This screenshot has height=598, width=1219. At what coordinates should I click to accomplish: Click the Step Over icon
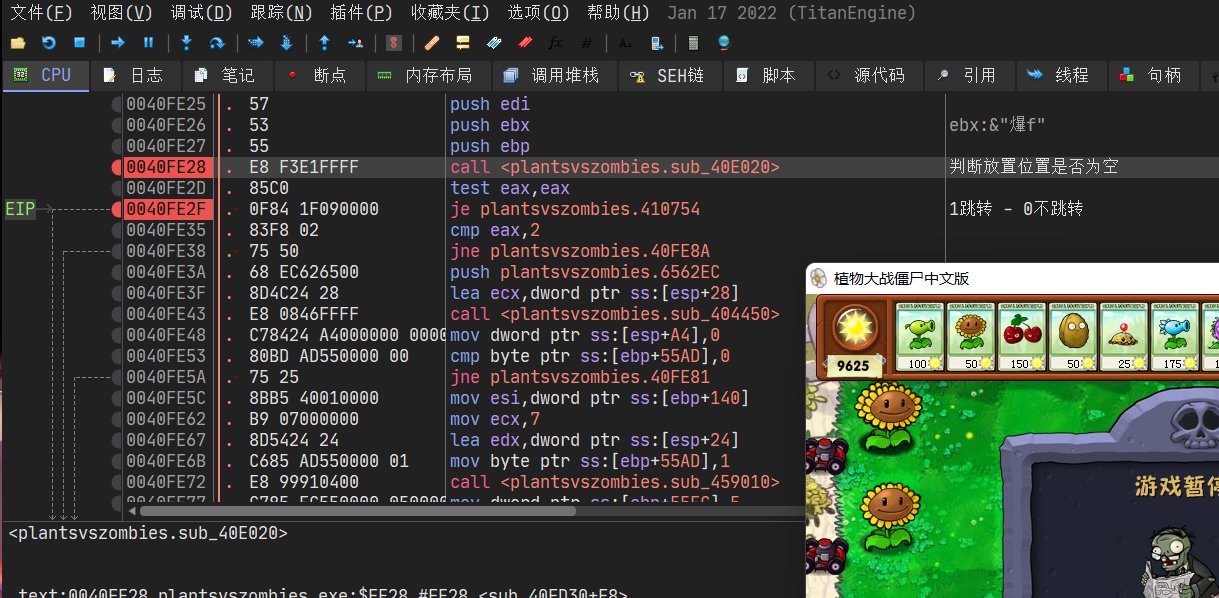pos(217,43)
